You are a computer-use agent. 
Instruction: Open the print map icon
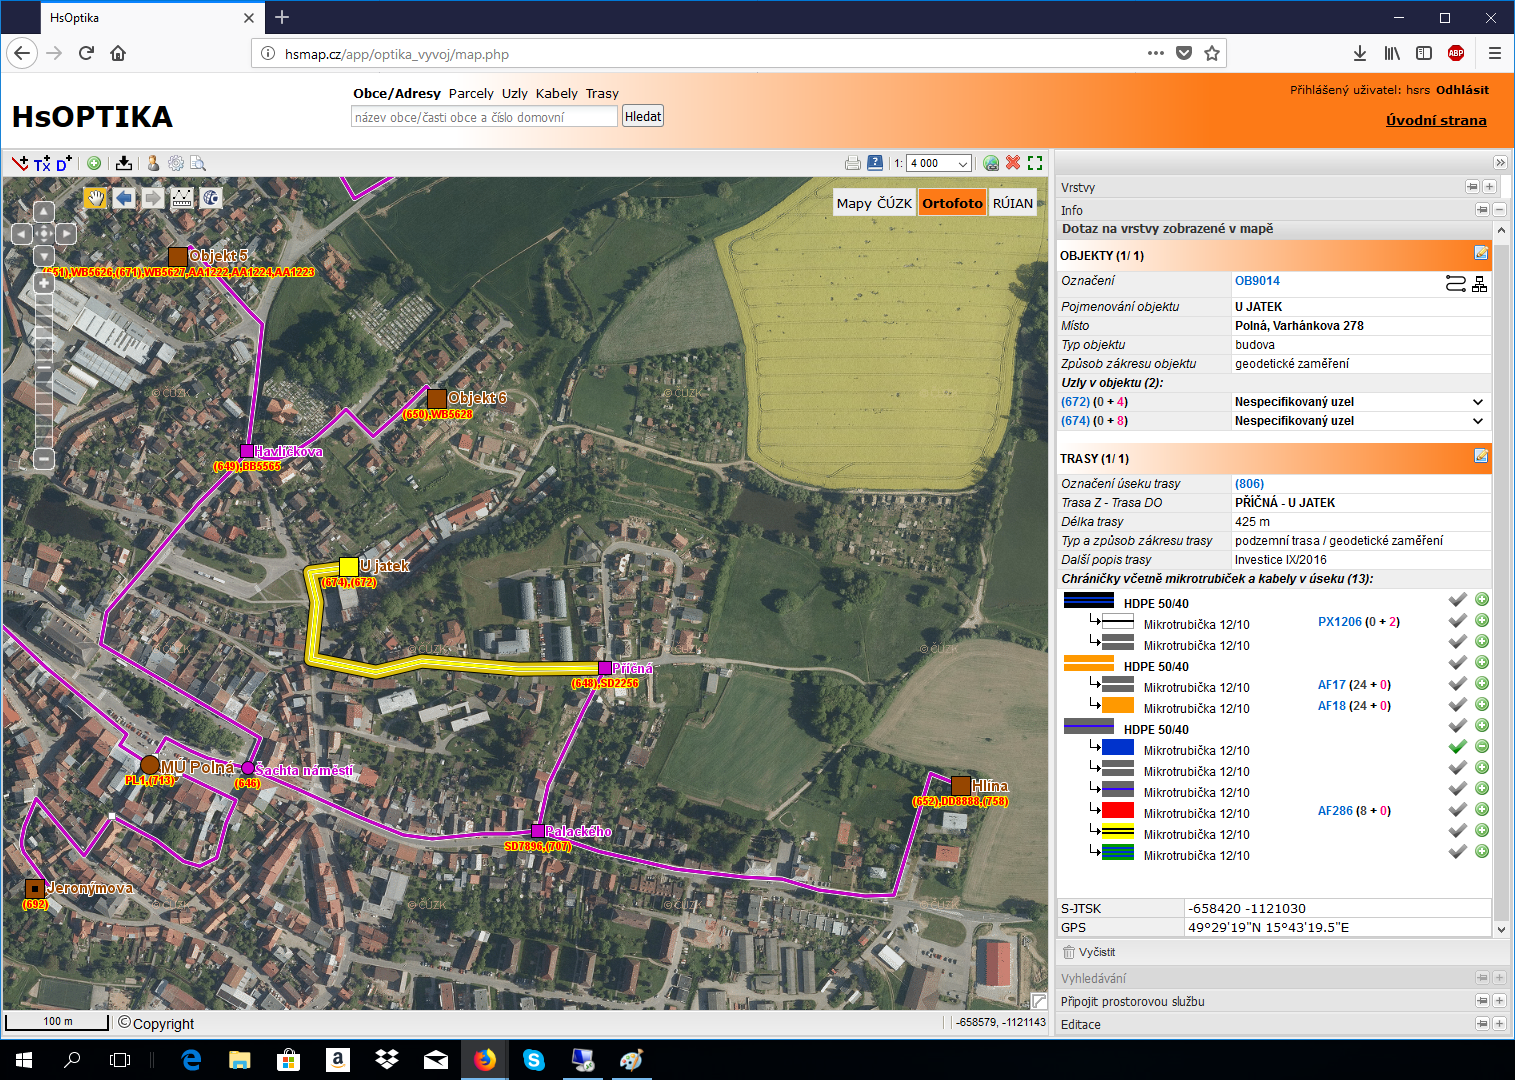852,163
